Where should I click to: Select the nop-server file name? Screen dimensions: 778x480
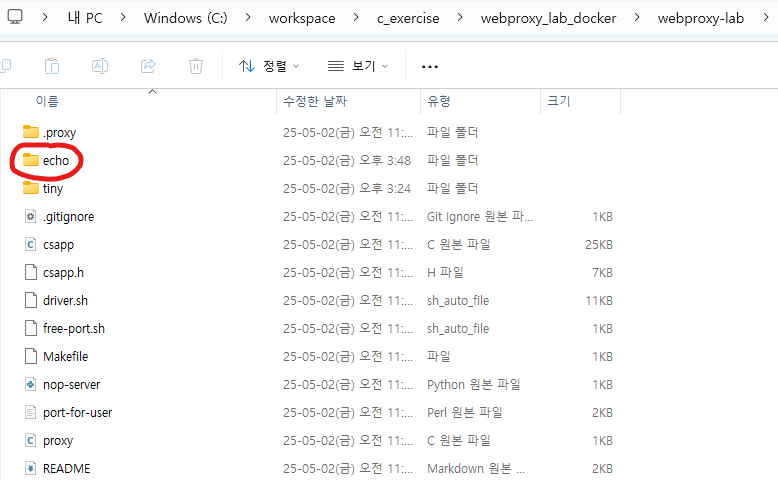click(71, 385)
